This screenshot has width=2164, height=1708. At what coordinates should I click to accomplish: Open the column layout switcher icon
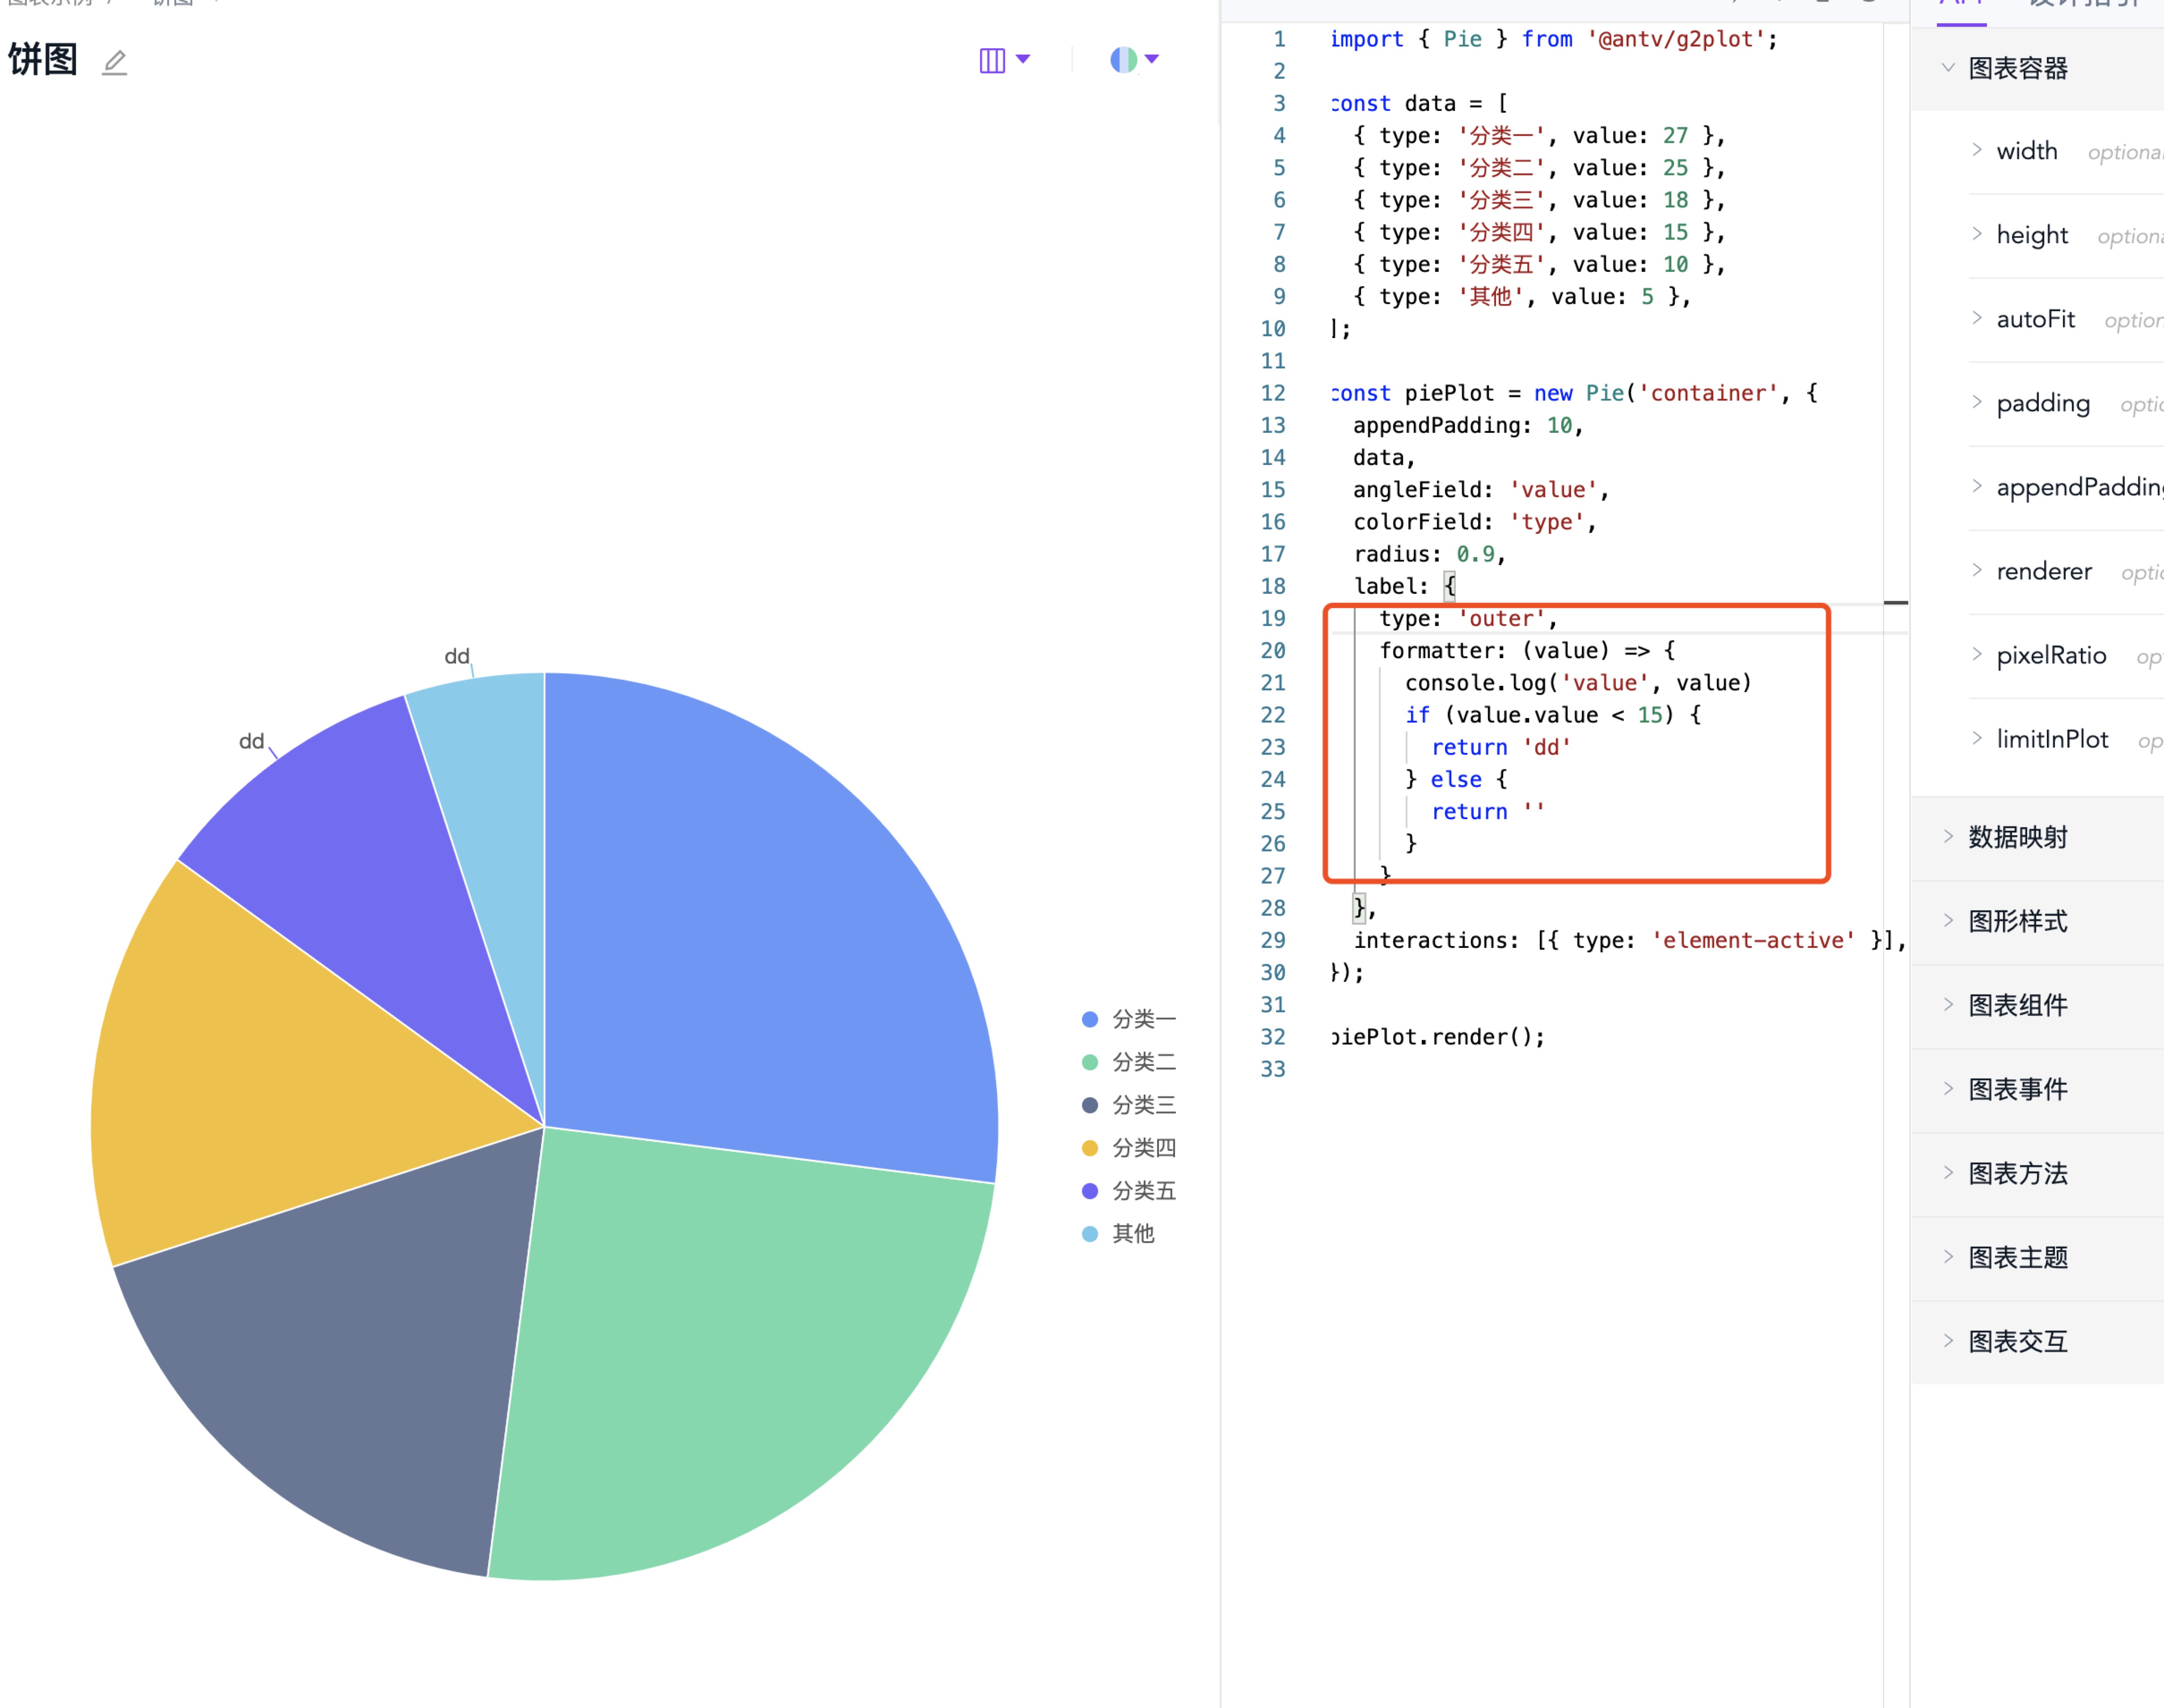992,60
